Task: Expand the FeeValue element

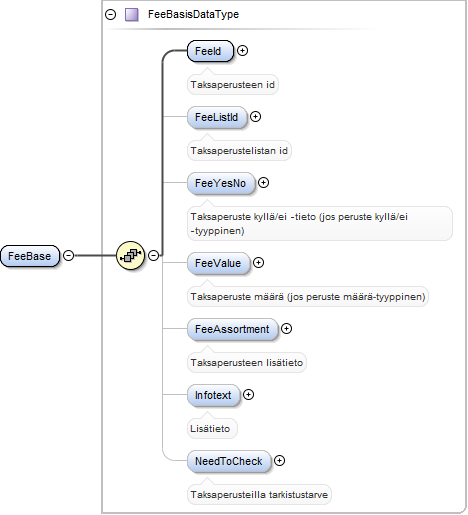Action: pyautogui.click(x=258, y=263)
